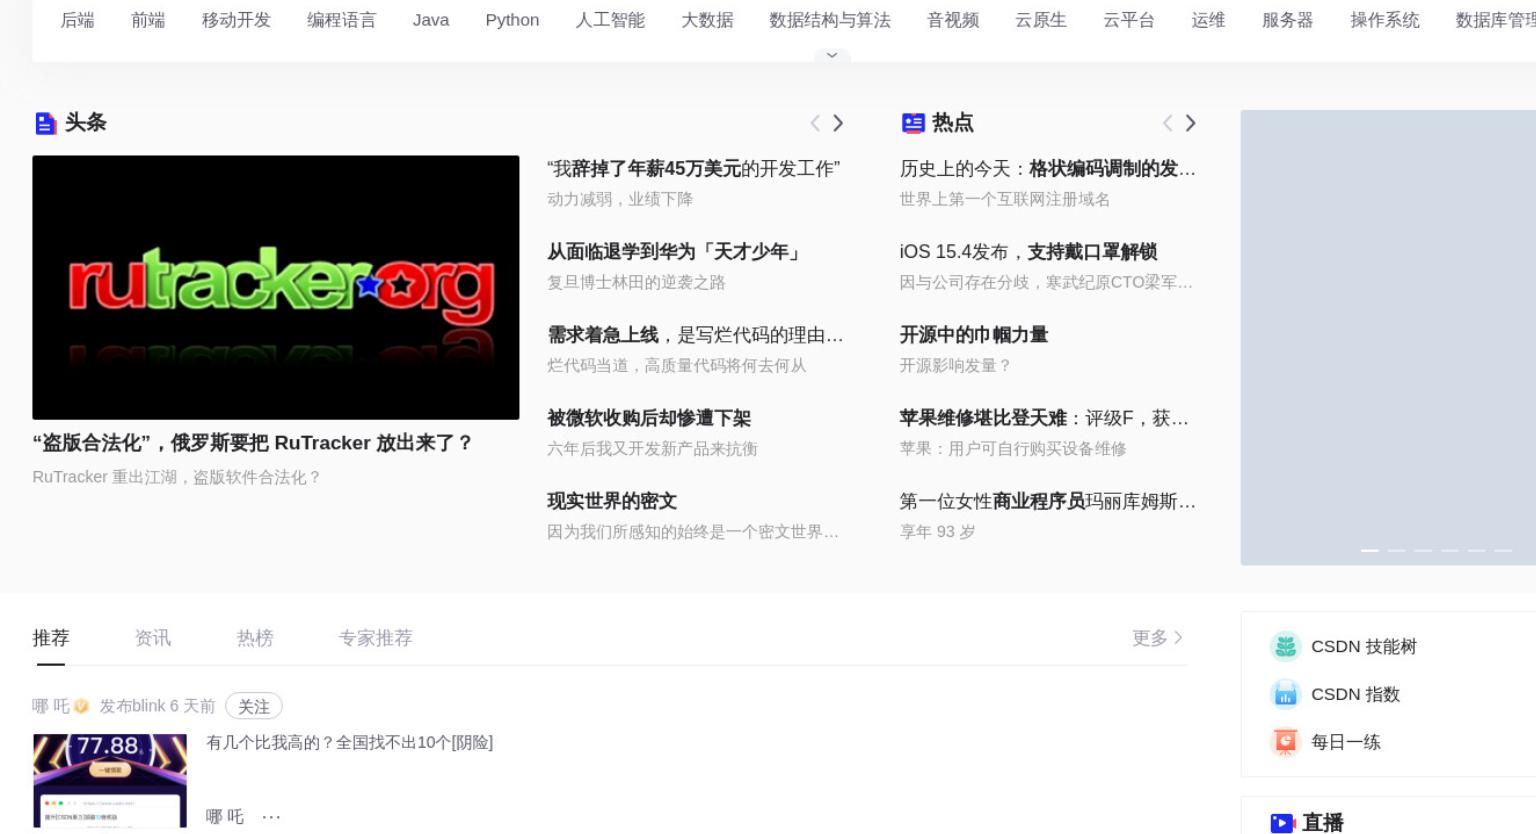Viewport: 1536px width, 834px height.
Task: Open post 有几个比我高的？全国找不出10个
Action: pyautogui.click(x=350, y=742)
